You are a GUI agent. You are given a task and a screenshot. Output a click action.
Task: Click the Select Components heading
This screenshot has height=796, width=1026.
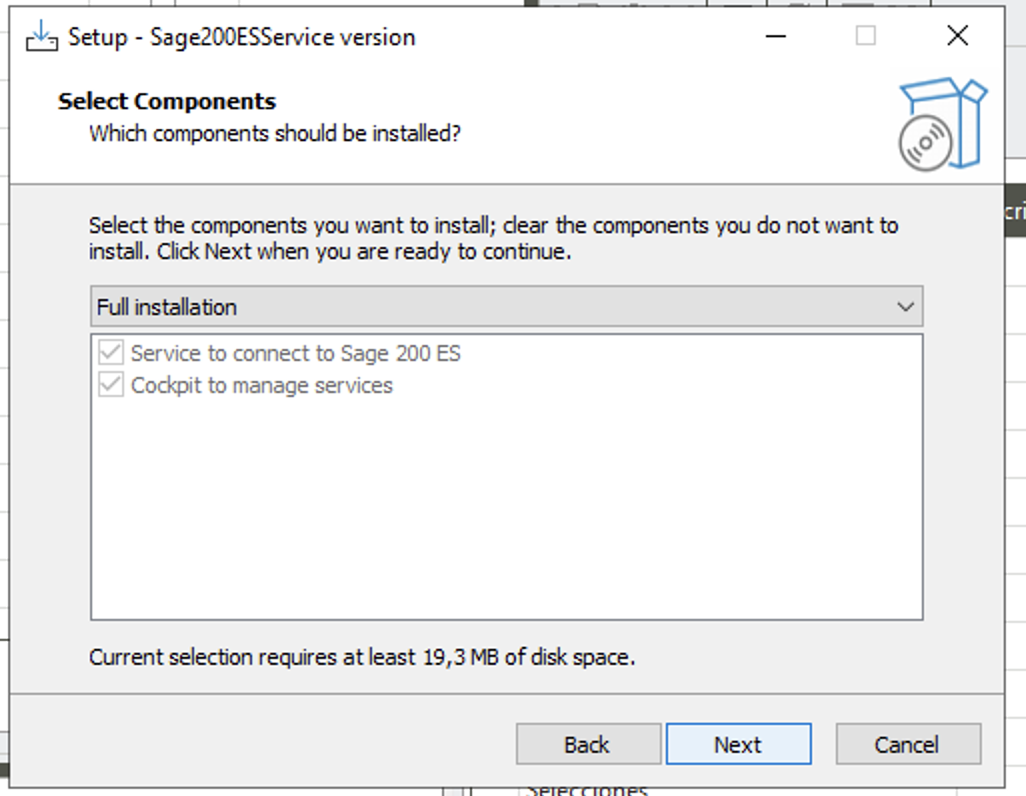167,101
